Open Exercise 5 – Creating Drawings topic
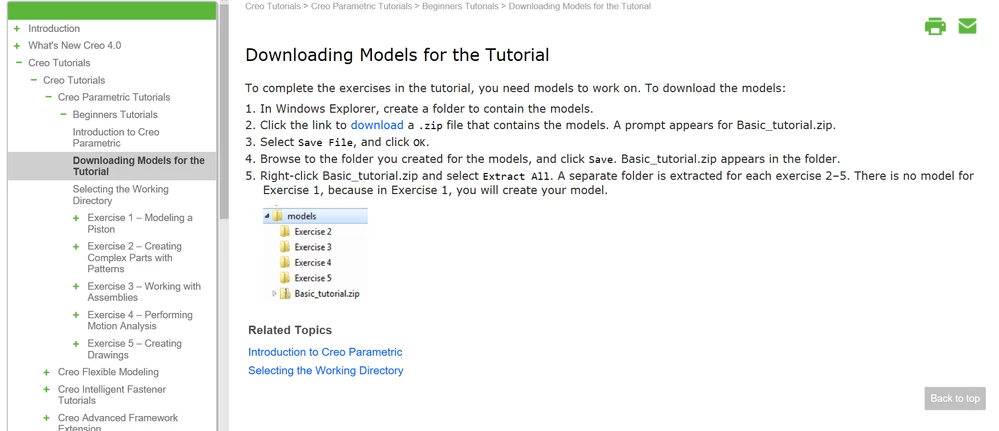Image resolution: width=999 pixels, height=431 pixels. pos(134,349)
